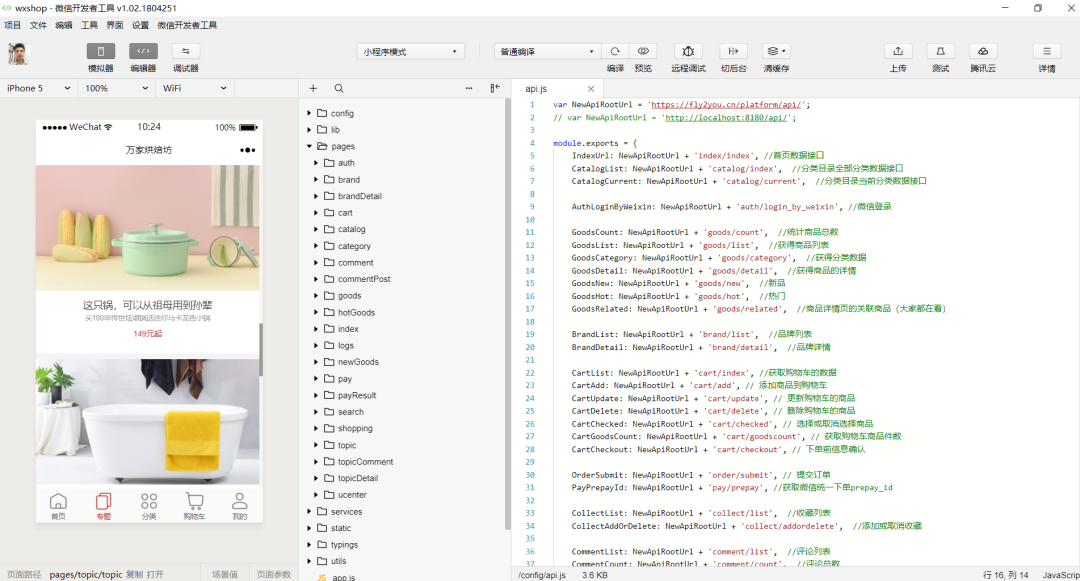Toggle the editor panel
This screenshot has height=581, width=1080.
click(143, 51)
